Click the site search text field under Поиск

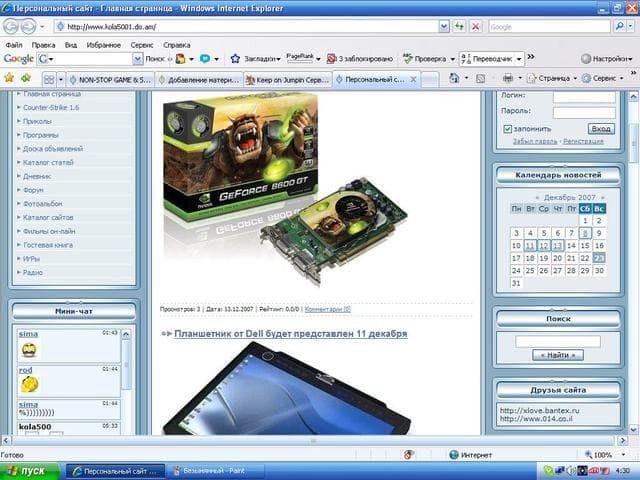coord(558,342)
